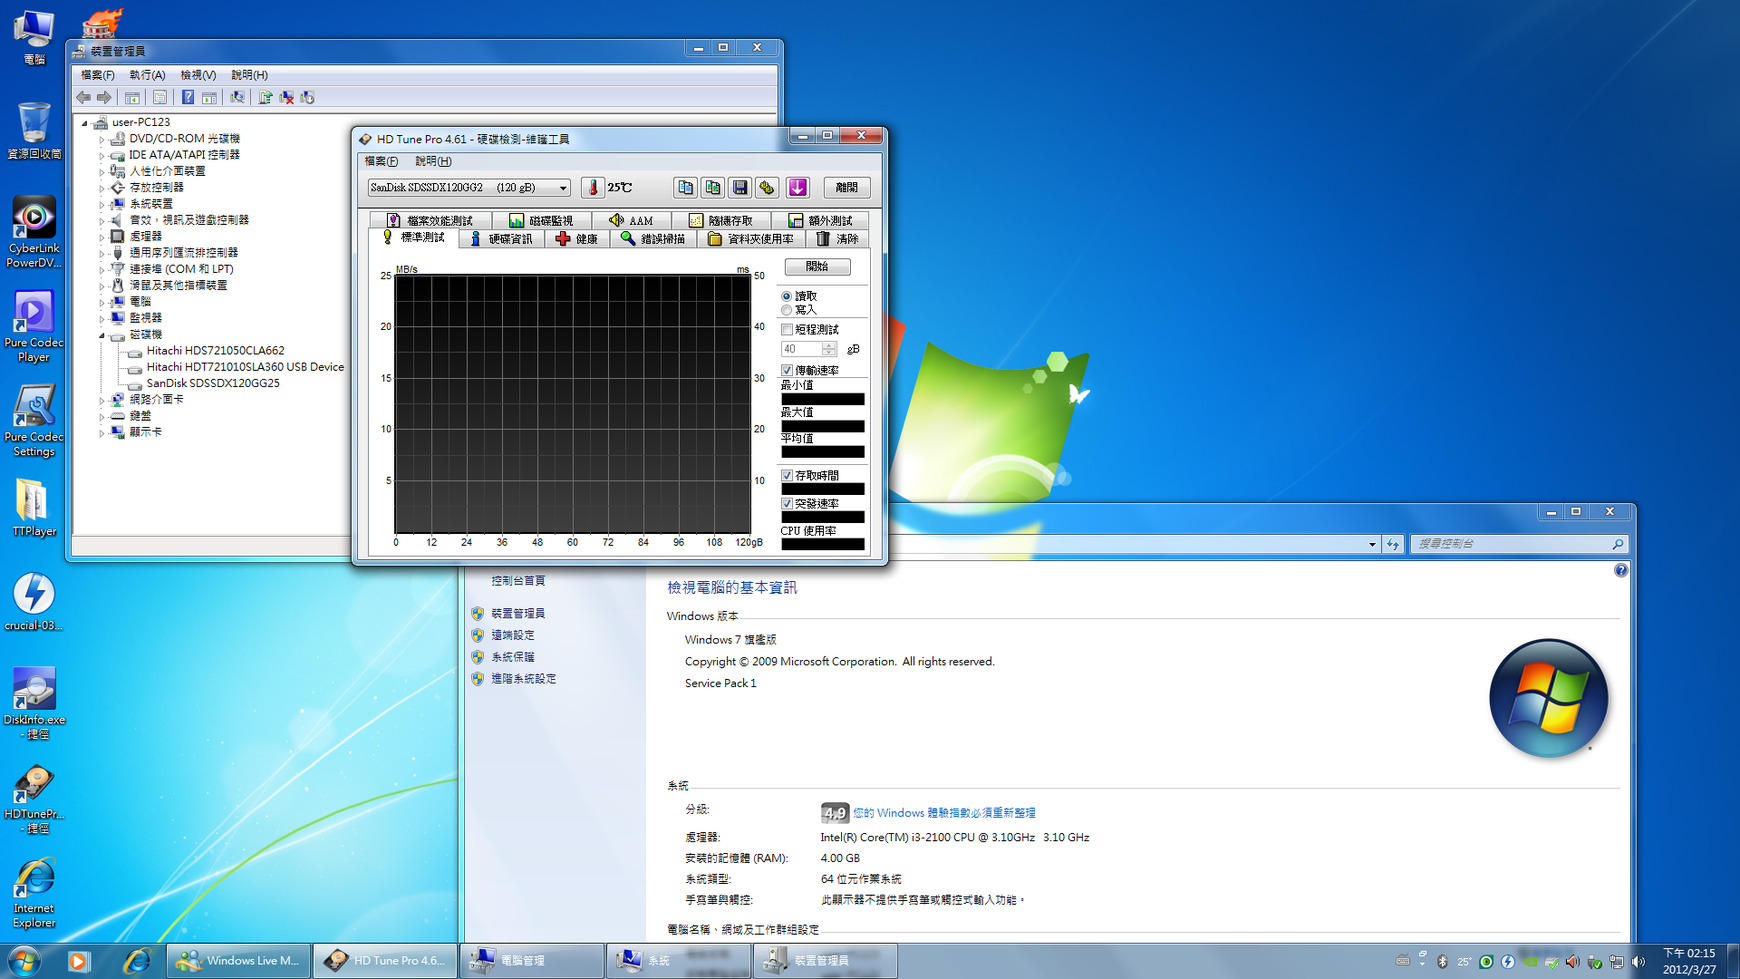The height and width of the screenshot is (979, 1740).
Task: Click the temperature thermometer icon in HD Tune
Action: click(x=592, y=188)
